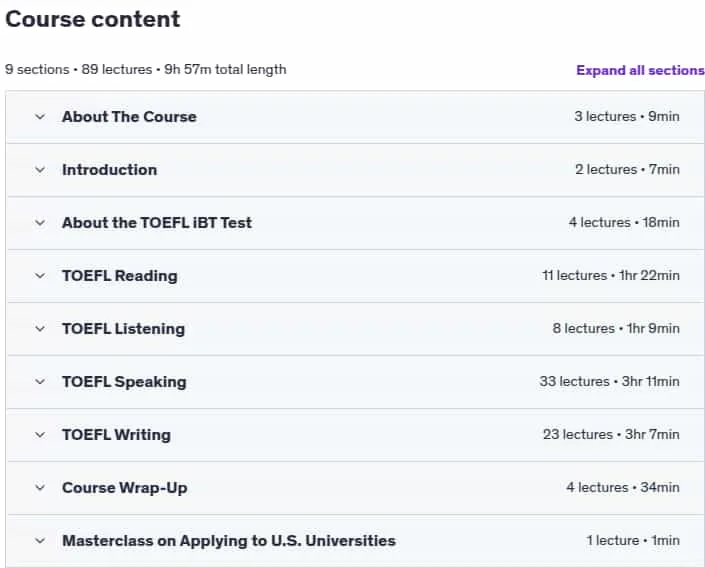Expand the Course Wrap-Up chevron
This screenshot has width=705, height=568.
[40, 487]
